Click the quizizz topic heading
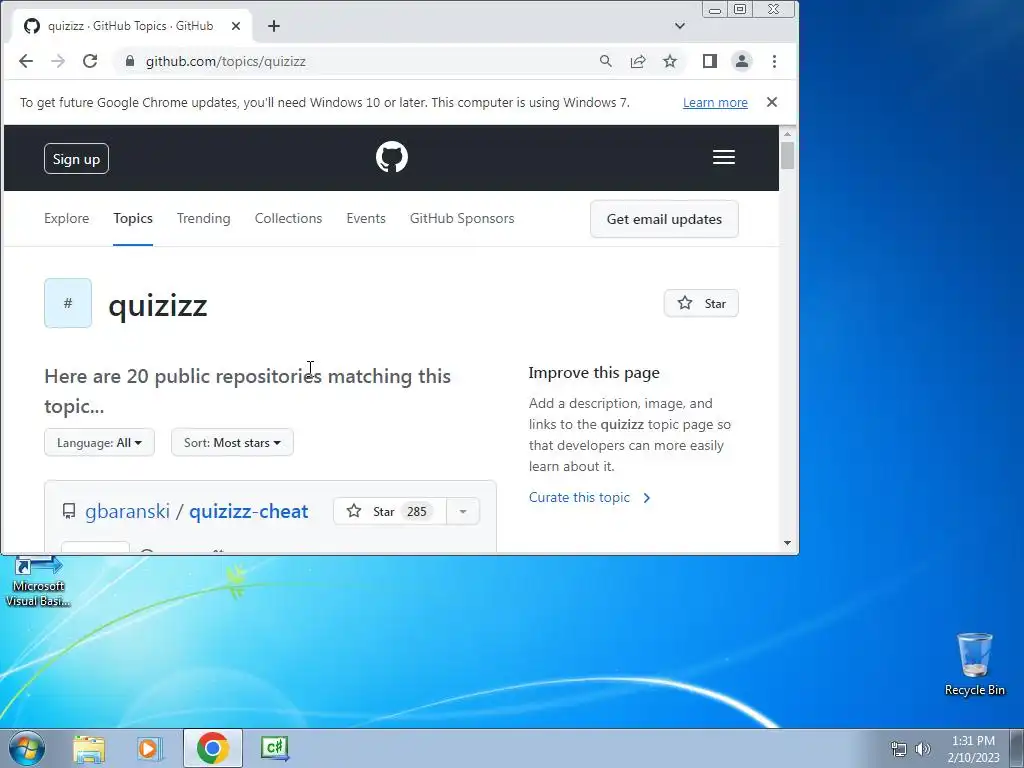This screenshot has height=768, width=1024. 158,305
